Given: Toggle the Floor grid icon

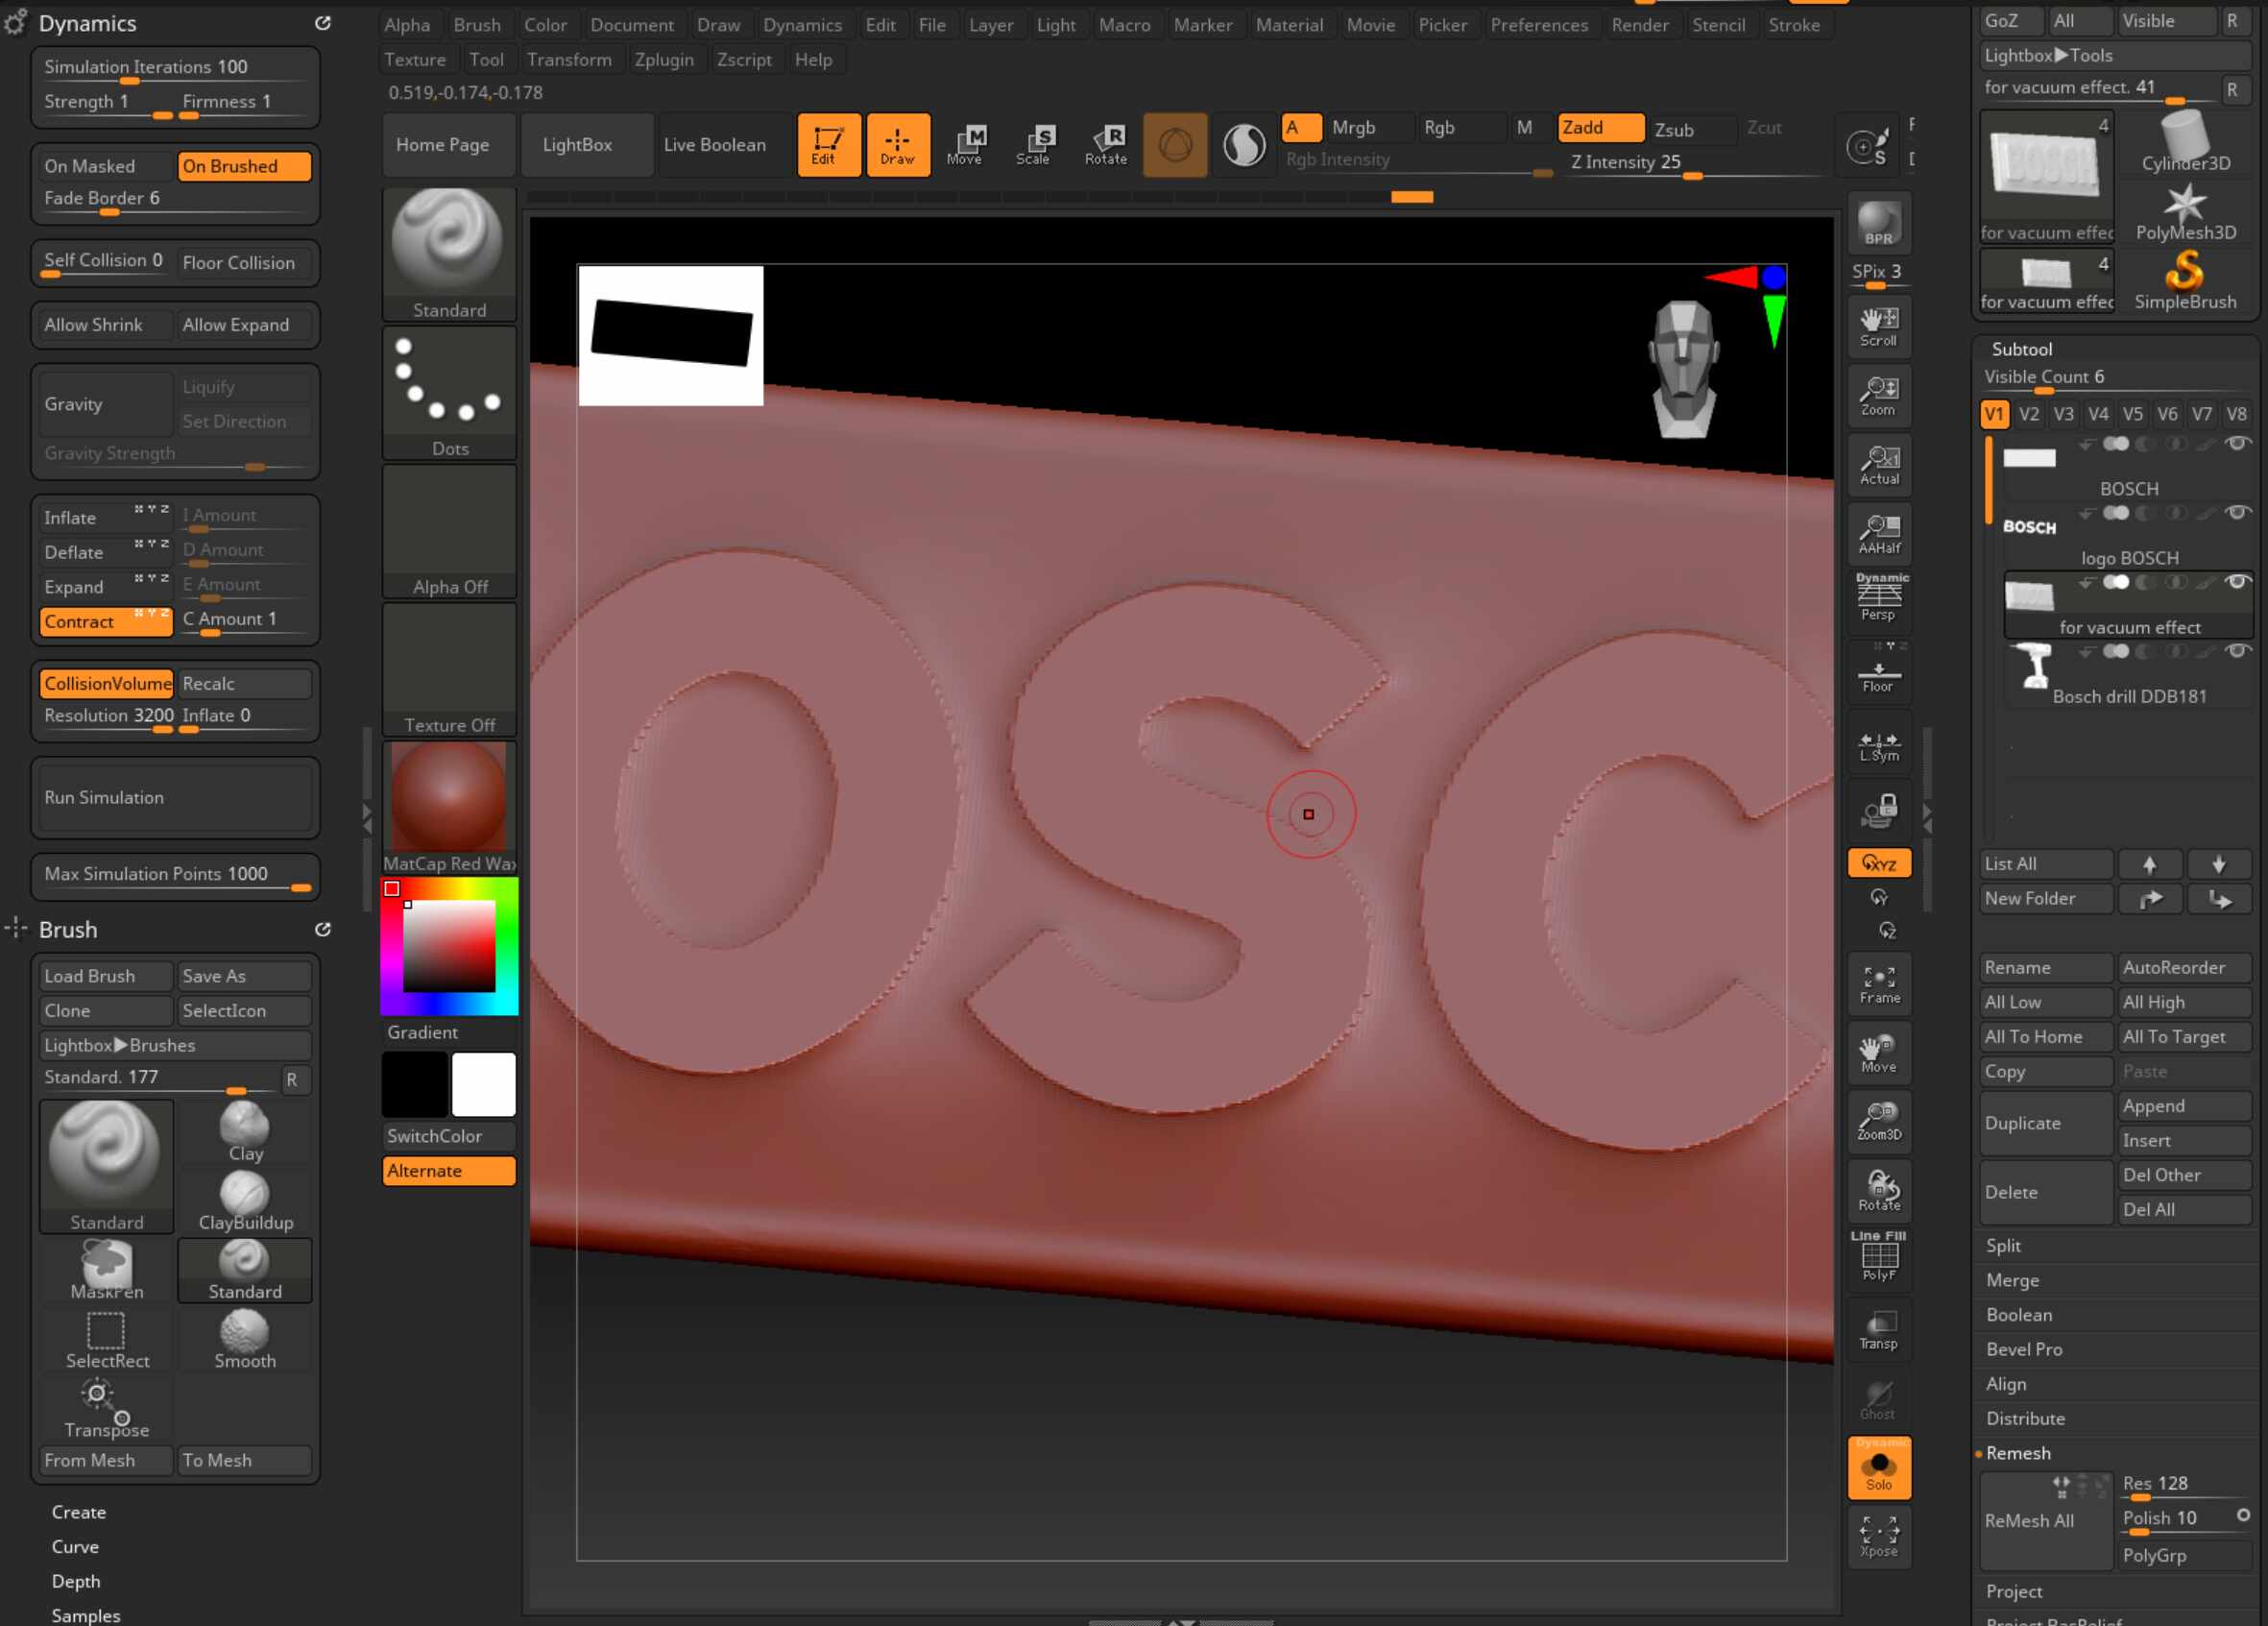Looking at the screenshot, I should coord(1877,672).
